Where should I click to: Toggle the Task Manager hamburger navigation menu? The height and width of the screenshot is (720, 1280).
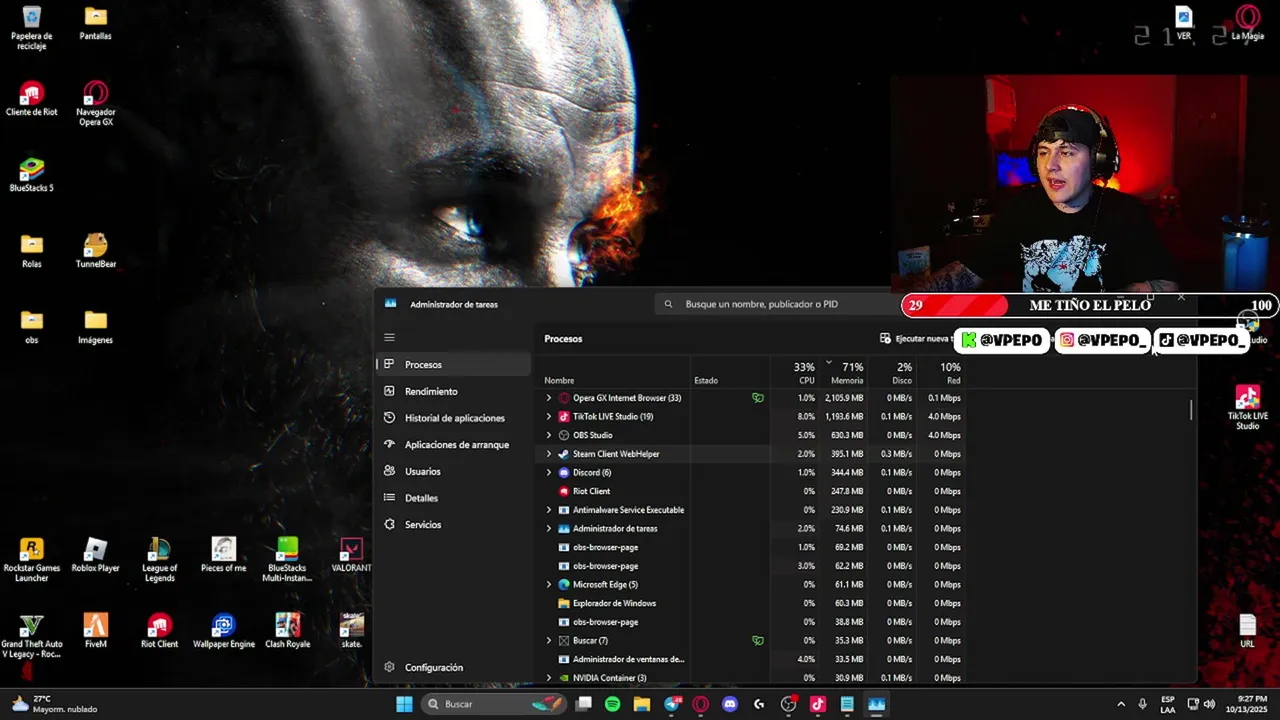(x=389, y=338)
